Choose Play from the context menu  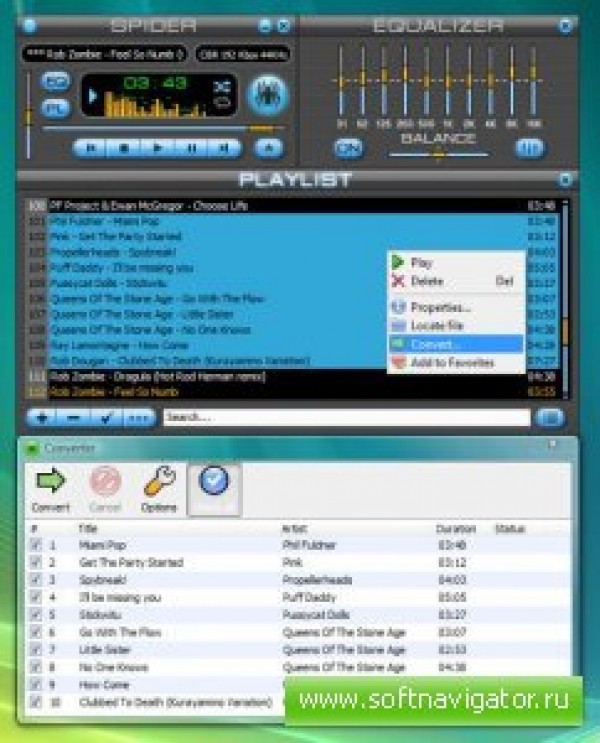click(x=456, y=263)
